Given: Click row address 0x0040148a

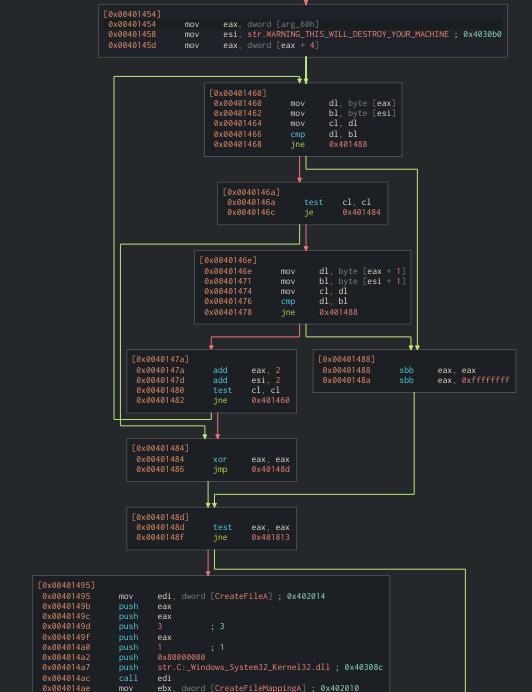Looking at the screenshot, I should click(346, 380).
